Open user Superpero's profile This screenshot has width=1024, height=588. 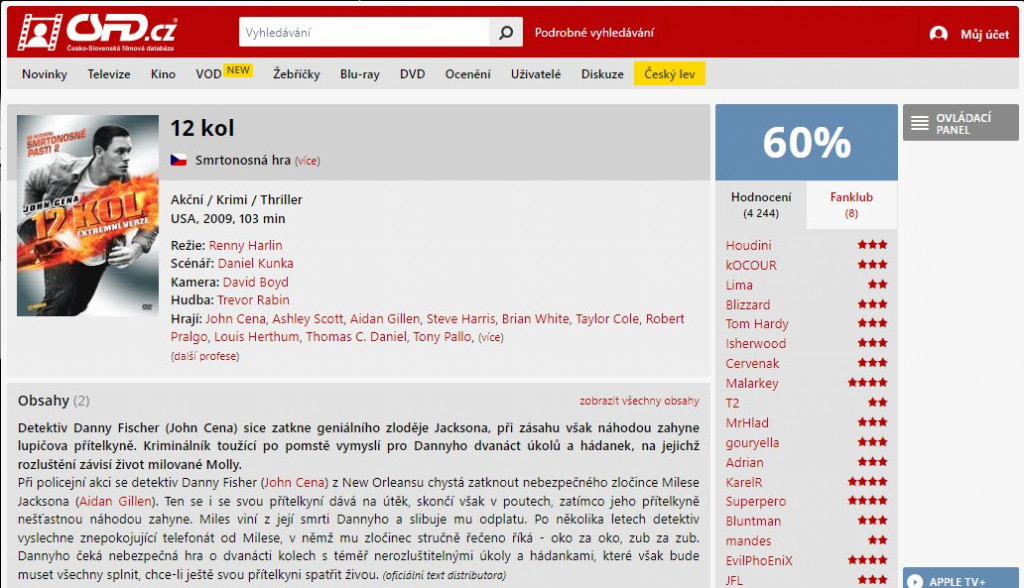click(x=756, y=502)
